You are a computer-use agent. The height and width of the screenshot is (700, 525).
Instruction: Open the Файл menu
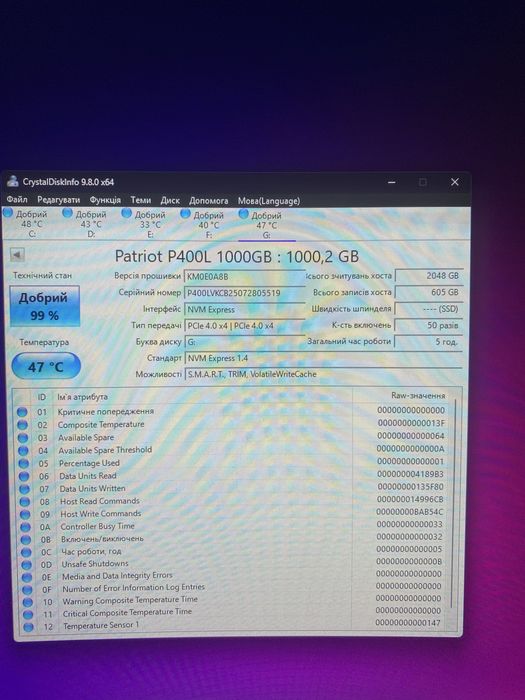tap(17, 200)
